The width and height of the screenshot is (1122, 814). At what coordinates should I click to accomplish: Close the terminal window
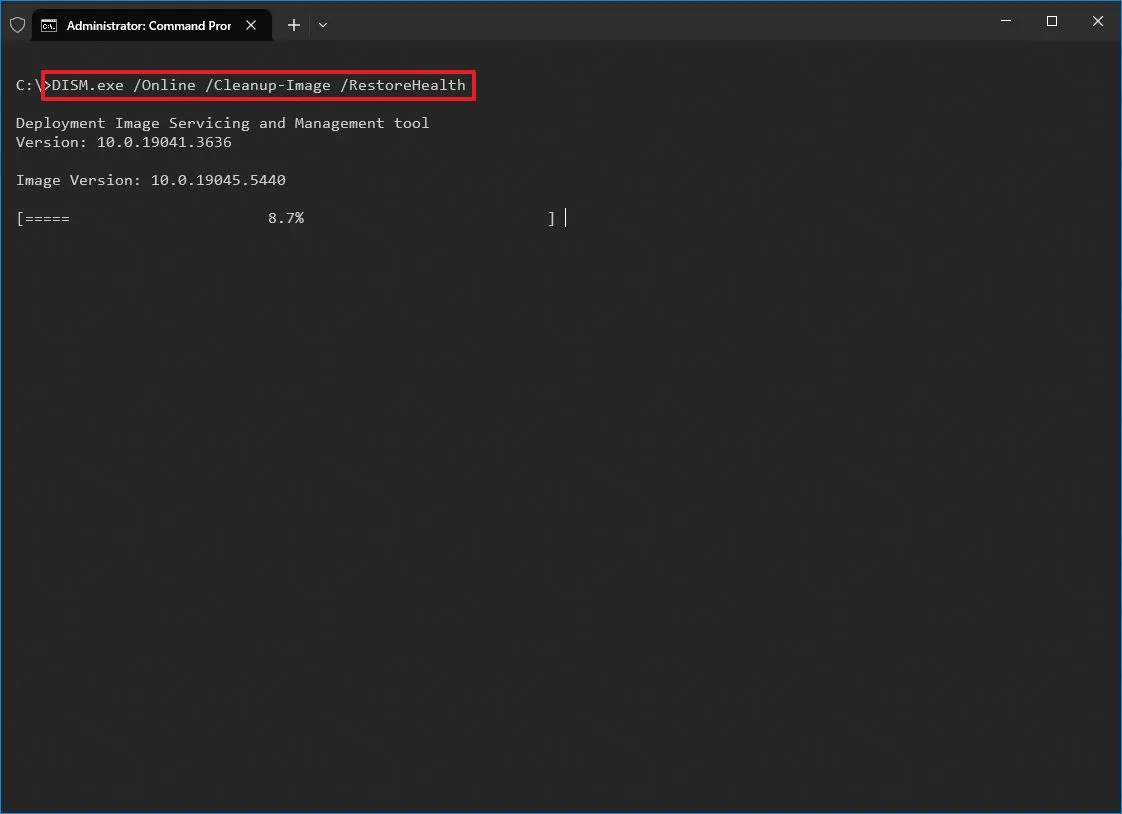[x=1097, y=21]
